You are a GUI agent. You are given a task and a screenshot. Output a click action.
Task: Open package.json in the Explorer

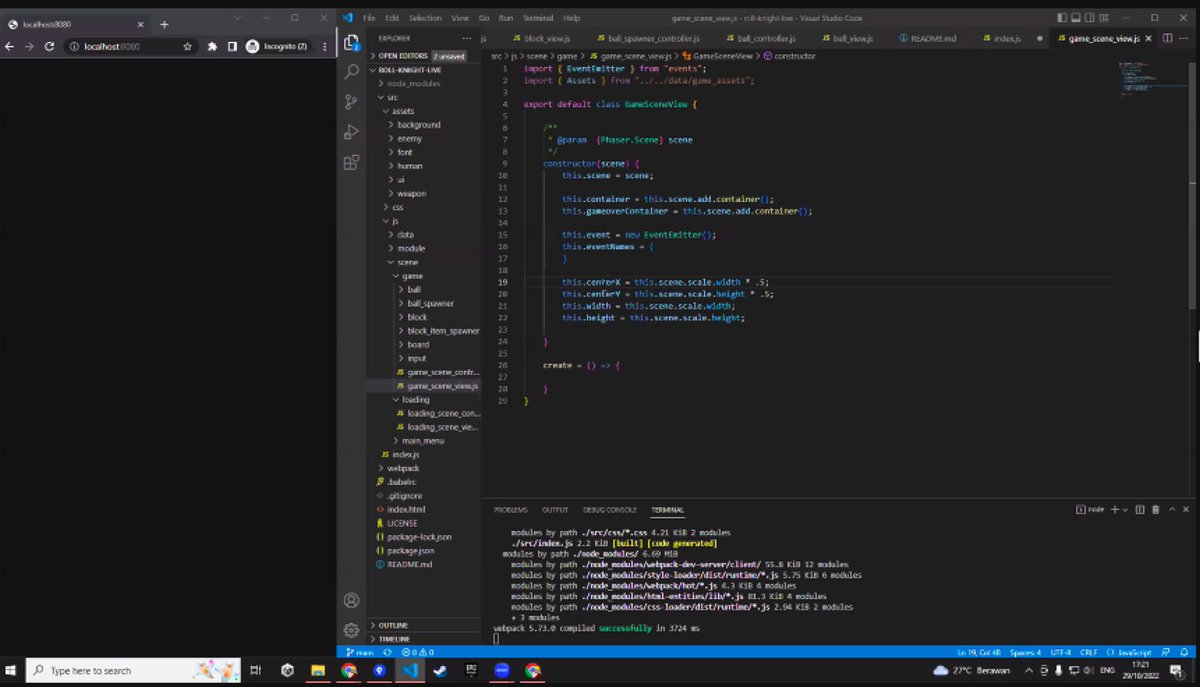click(x=410, y=550)
